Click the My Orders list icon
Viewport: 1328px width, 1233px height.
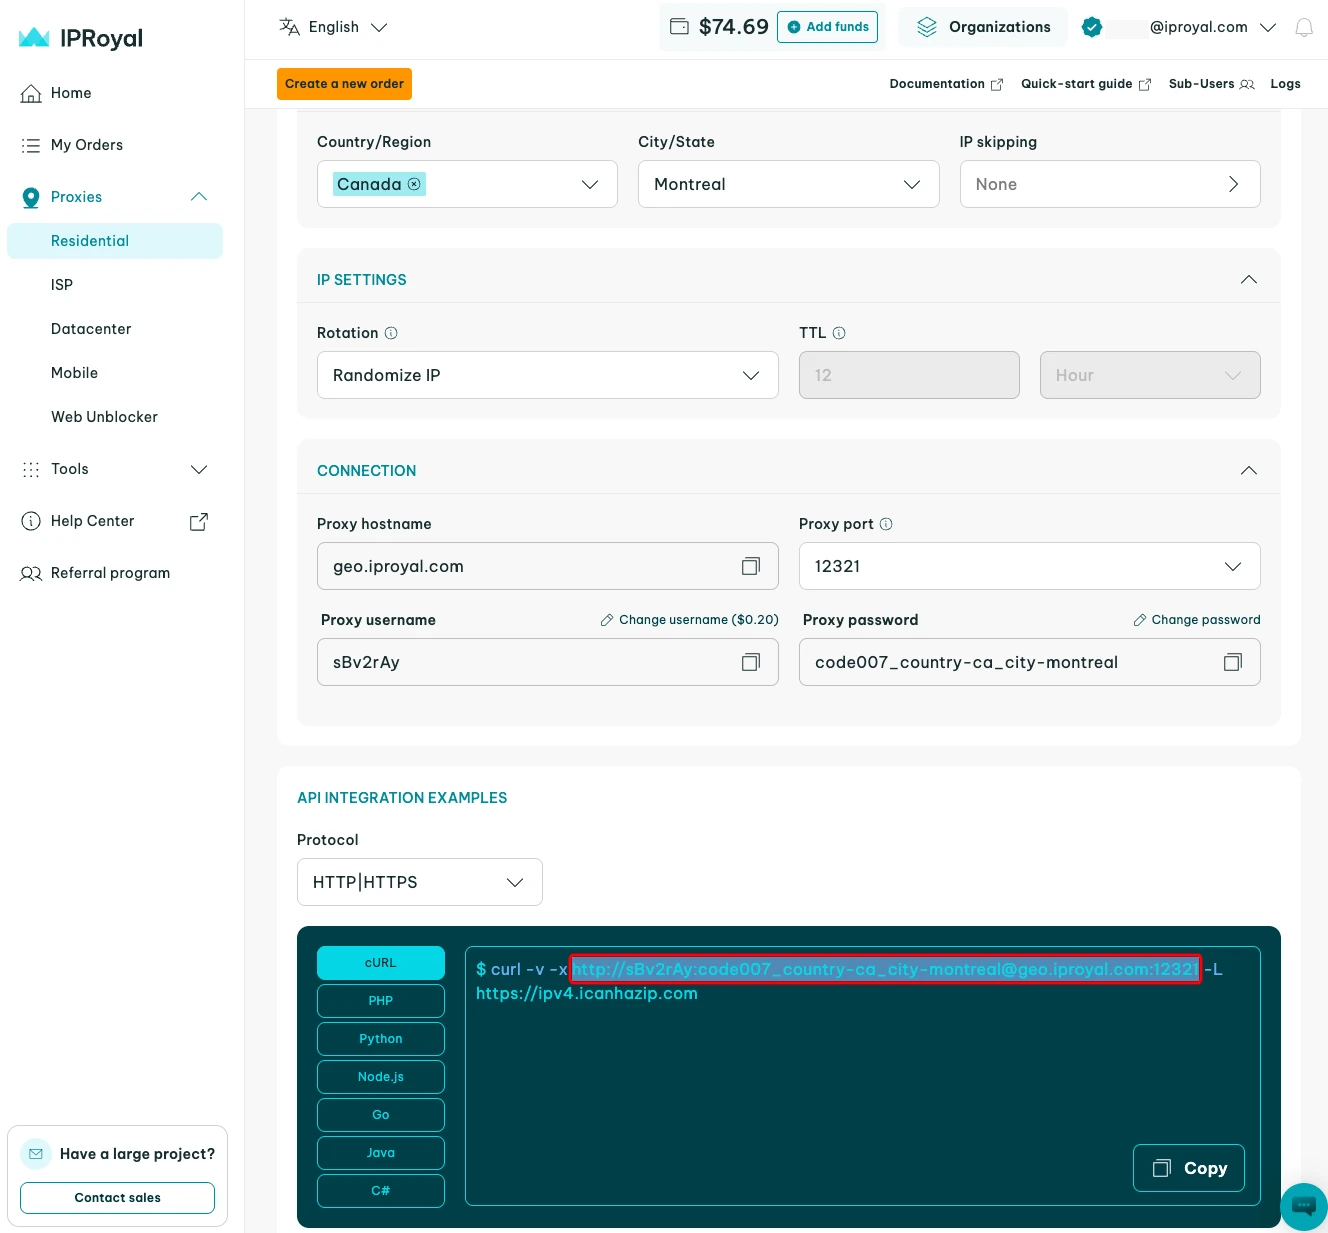31,145
